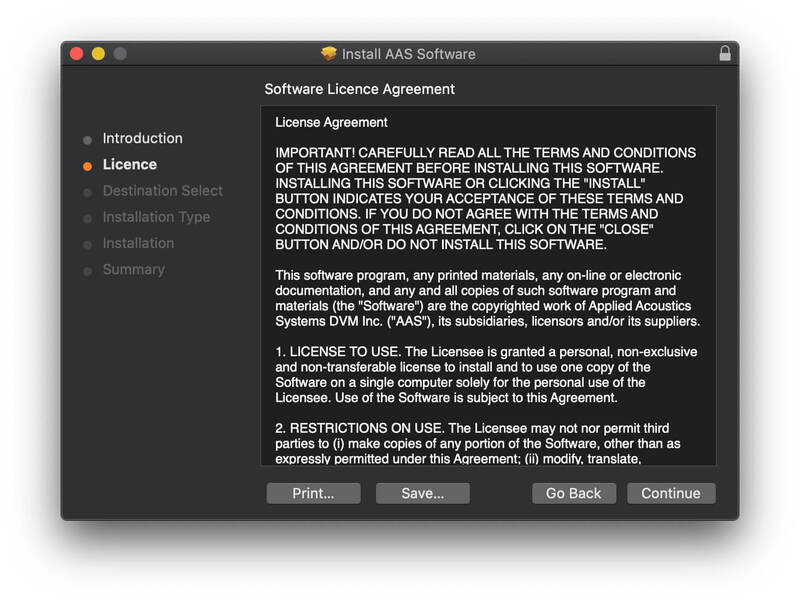
Task: Click the 2. RESTRICTIONS ON USE paragraph
Action: (x=478, y=443)
